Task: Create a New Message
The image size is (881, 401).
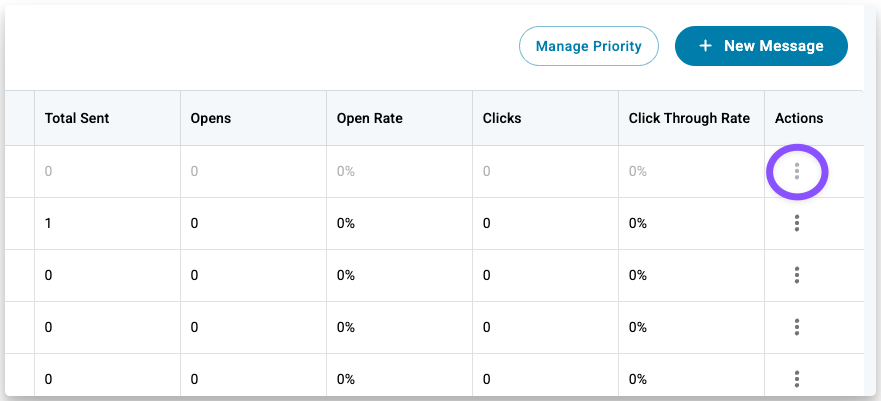Action: (x=761, y=46)
